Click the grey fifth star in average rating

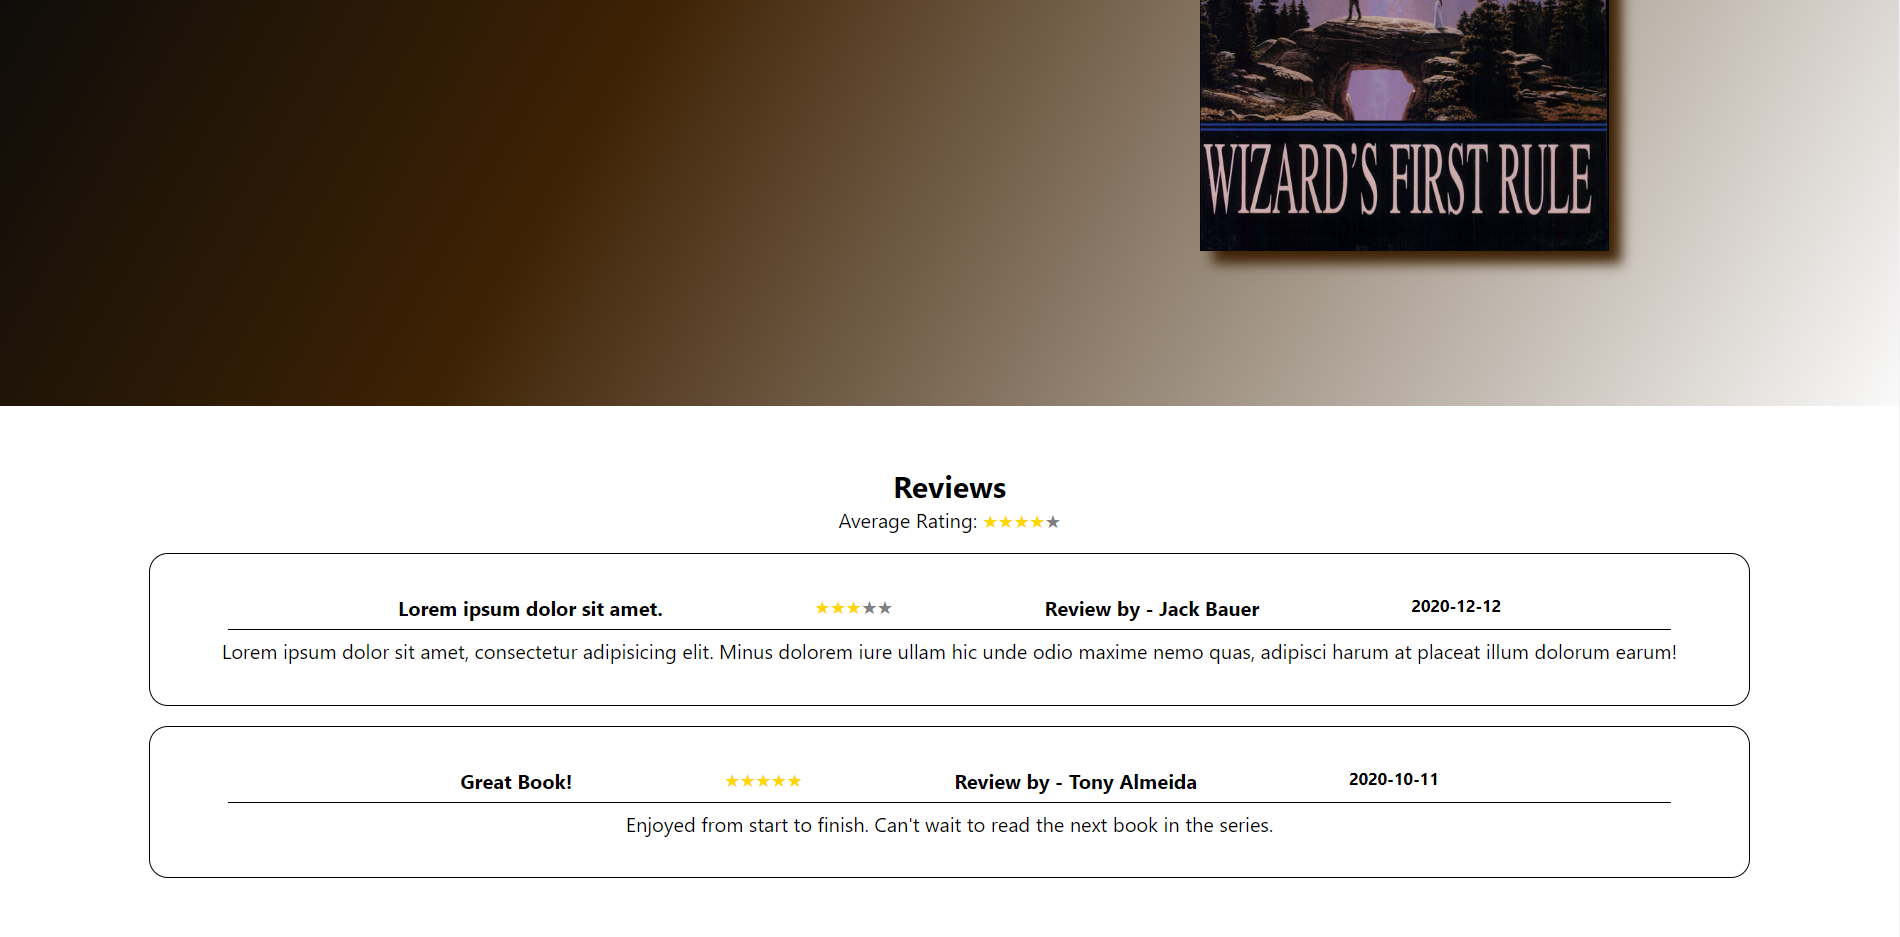click(x=1053, y=522)
